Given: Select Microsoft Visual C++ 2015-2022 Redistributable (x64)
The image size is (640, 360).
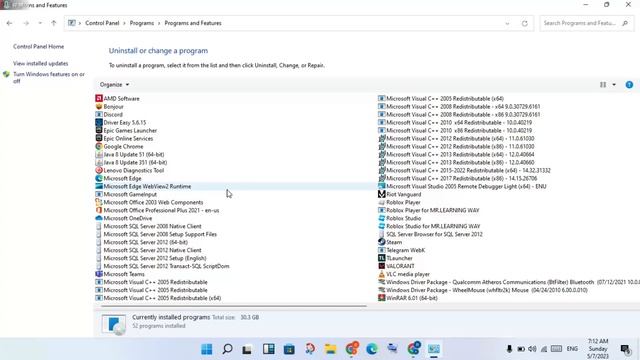Looking at the screenshot, I should pyautogui.click(x=468, y=170).
